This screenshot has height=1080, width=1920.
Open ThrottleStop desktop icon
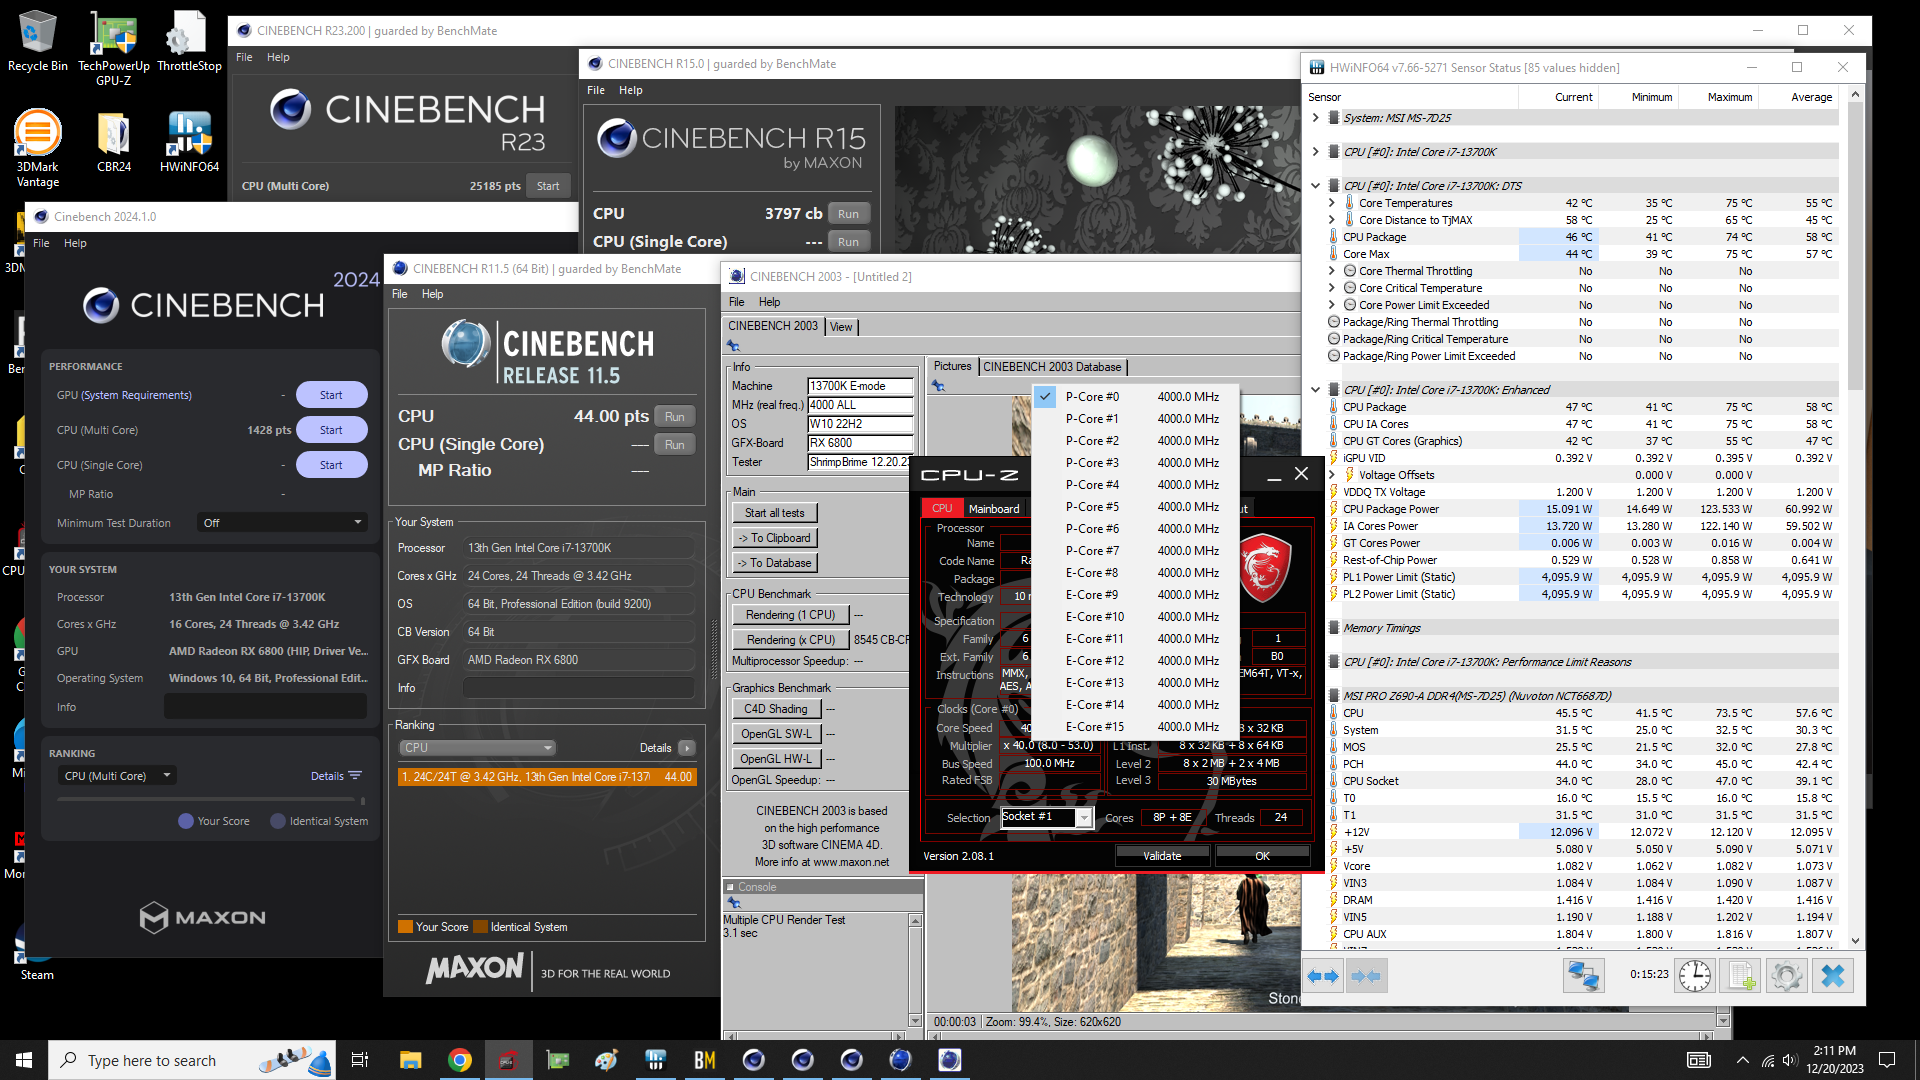189,41
